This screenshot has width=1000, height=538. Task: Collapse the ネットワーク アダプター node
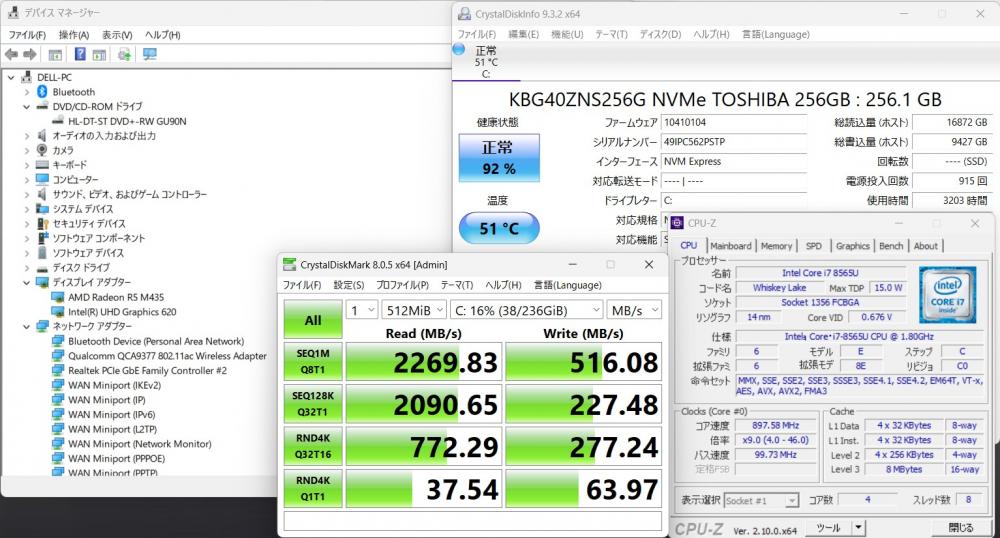(x=27, y=326)
